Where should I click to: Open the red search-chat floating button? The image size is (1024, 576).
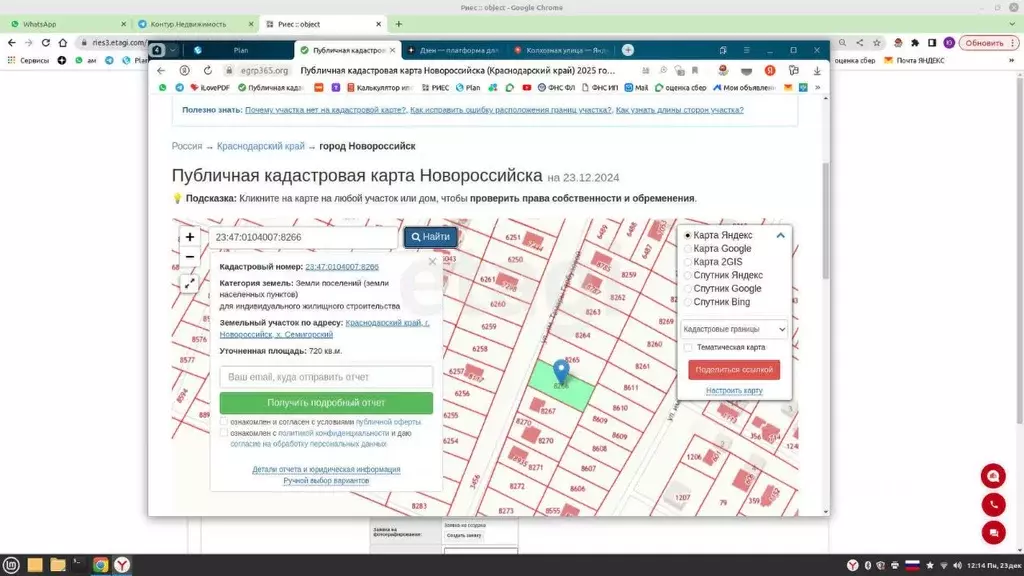click(x=993, y=476)
